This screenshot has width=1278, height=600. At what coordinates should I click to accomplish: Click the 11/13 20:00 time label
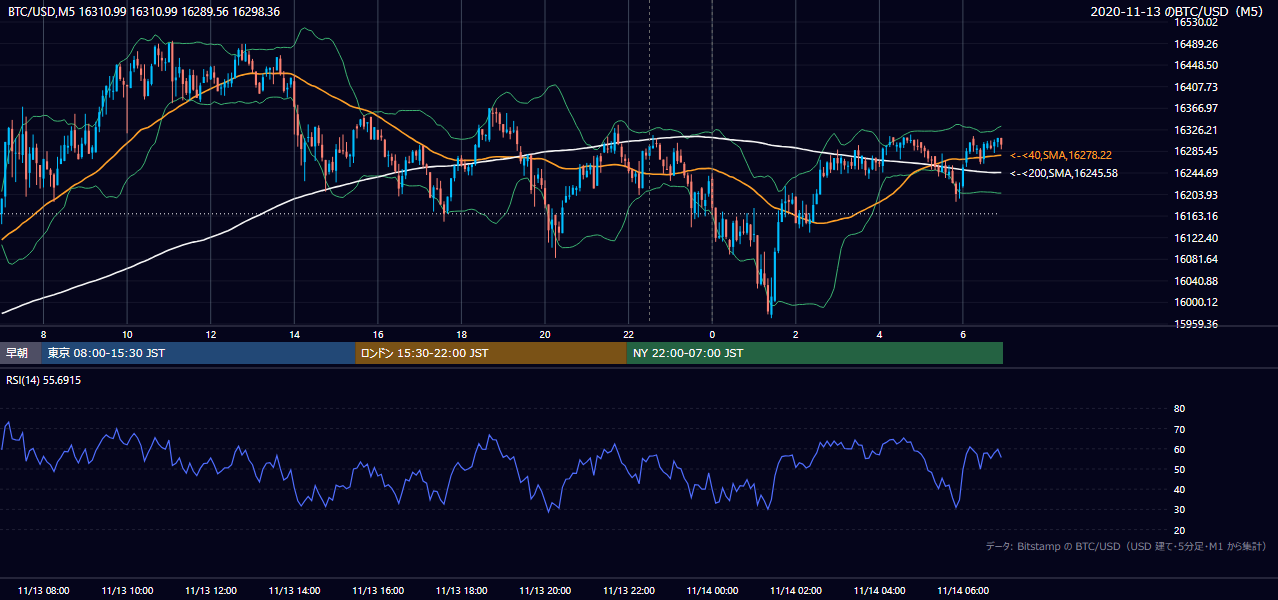pos(545,591)
